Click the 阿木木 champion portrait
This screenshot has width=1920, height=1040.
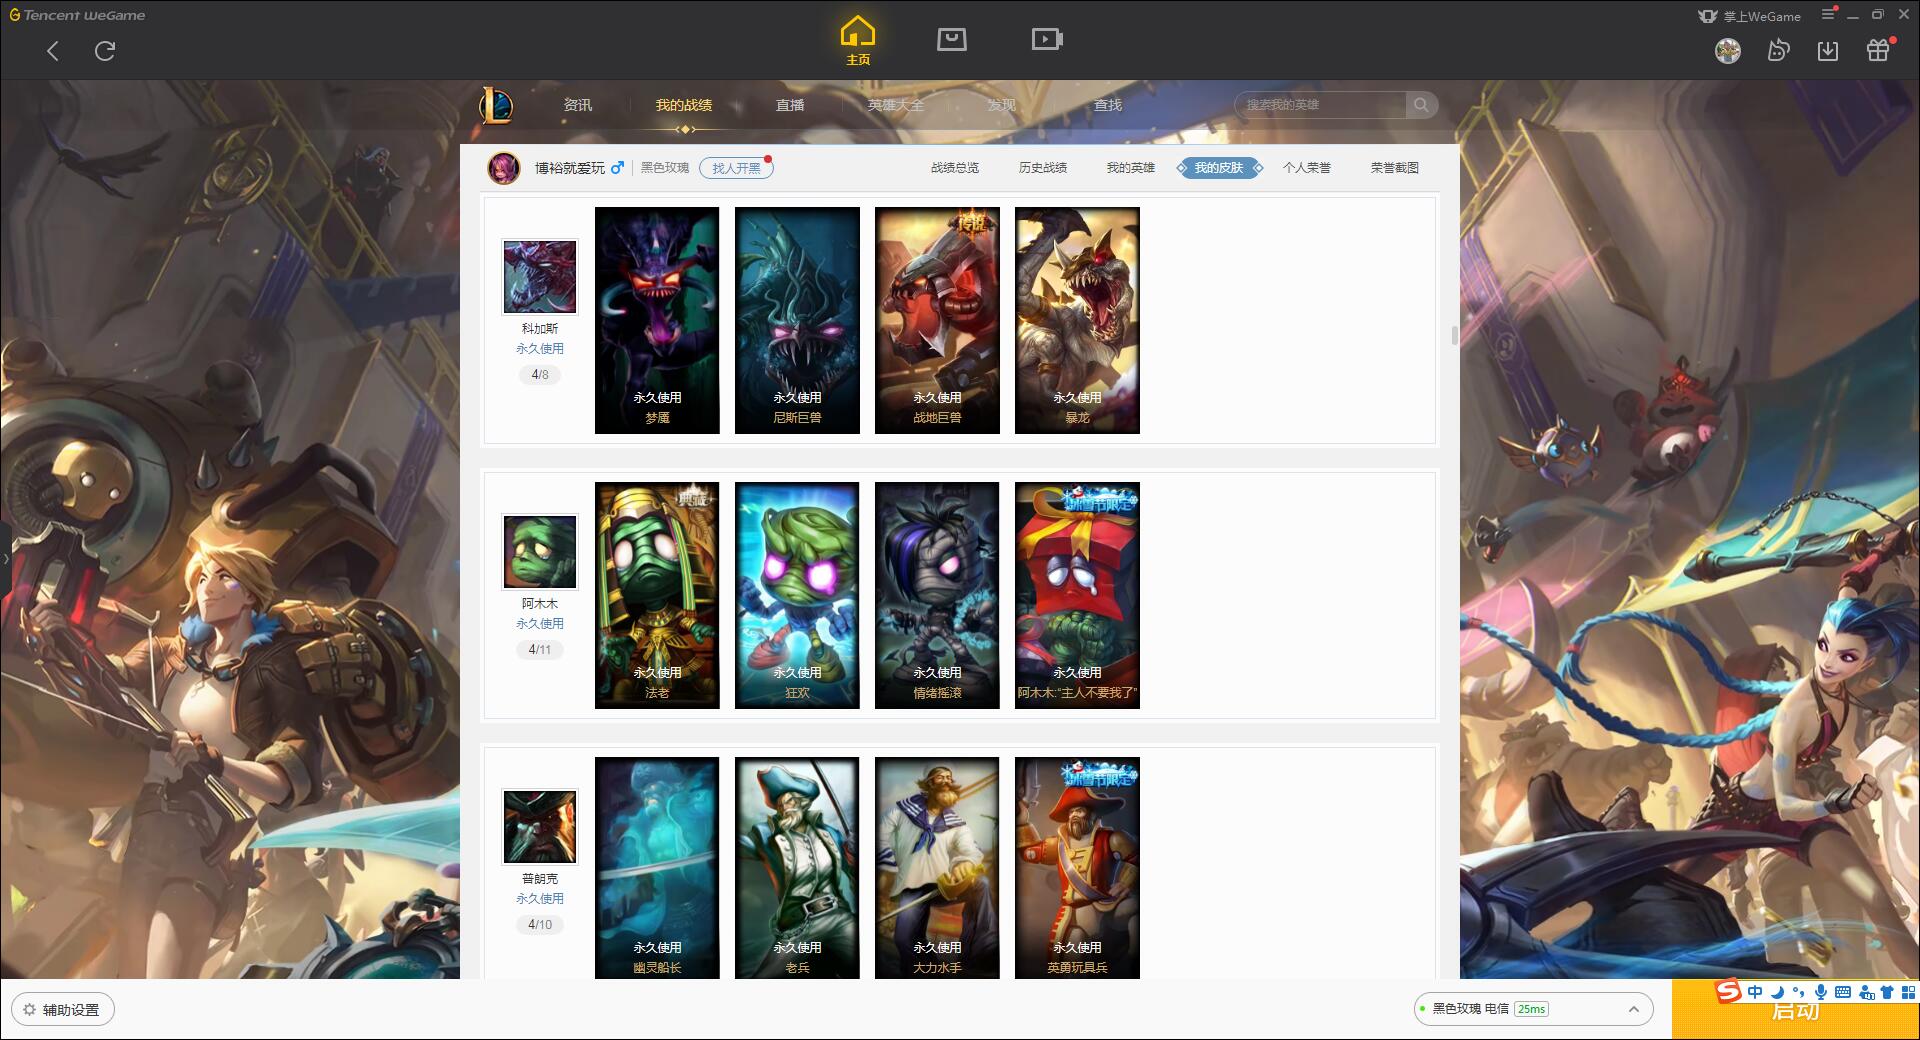540,552
